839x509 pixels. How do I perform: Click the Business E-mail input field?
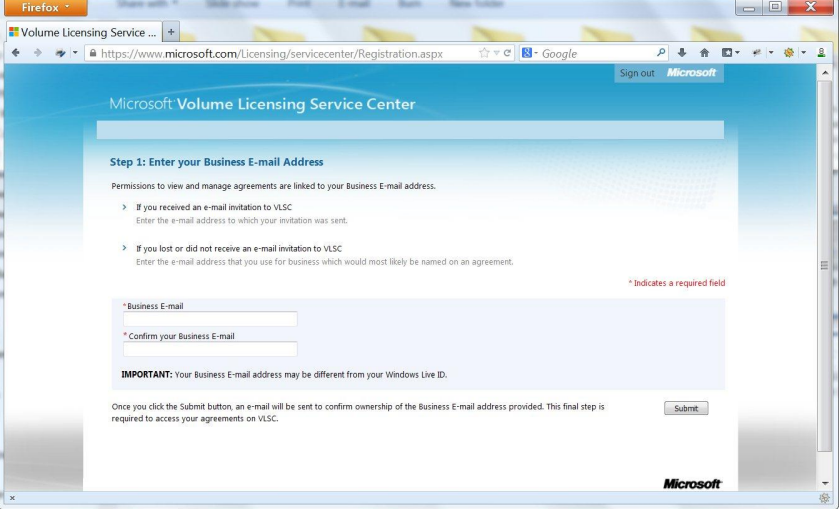(210, 318)
